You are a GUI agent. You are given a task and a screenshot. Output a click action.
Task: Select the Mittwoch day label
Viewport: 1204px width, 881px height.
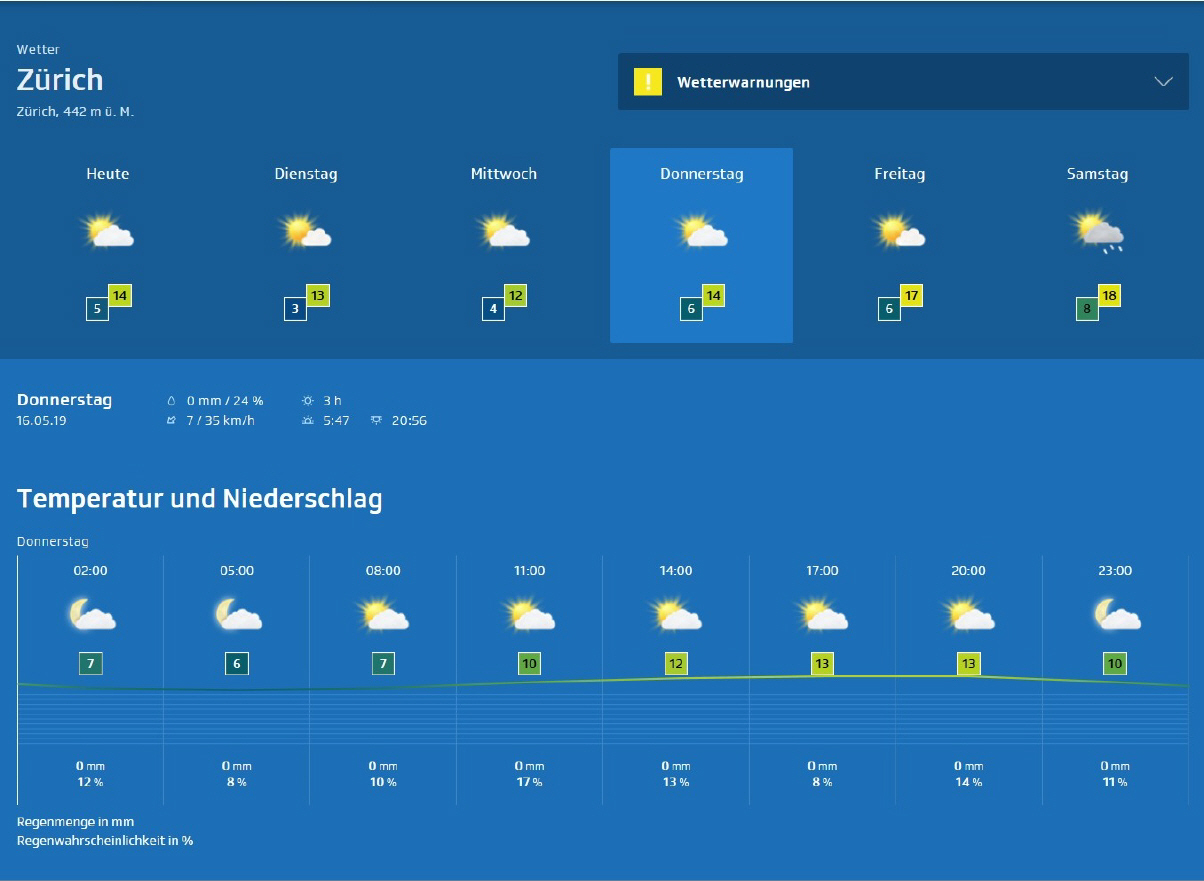tap(504, 174)
